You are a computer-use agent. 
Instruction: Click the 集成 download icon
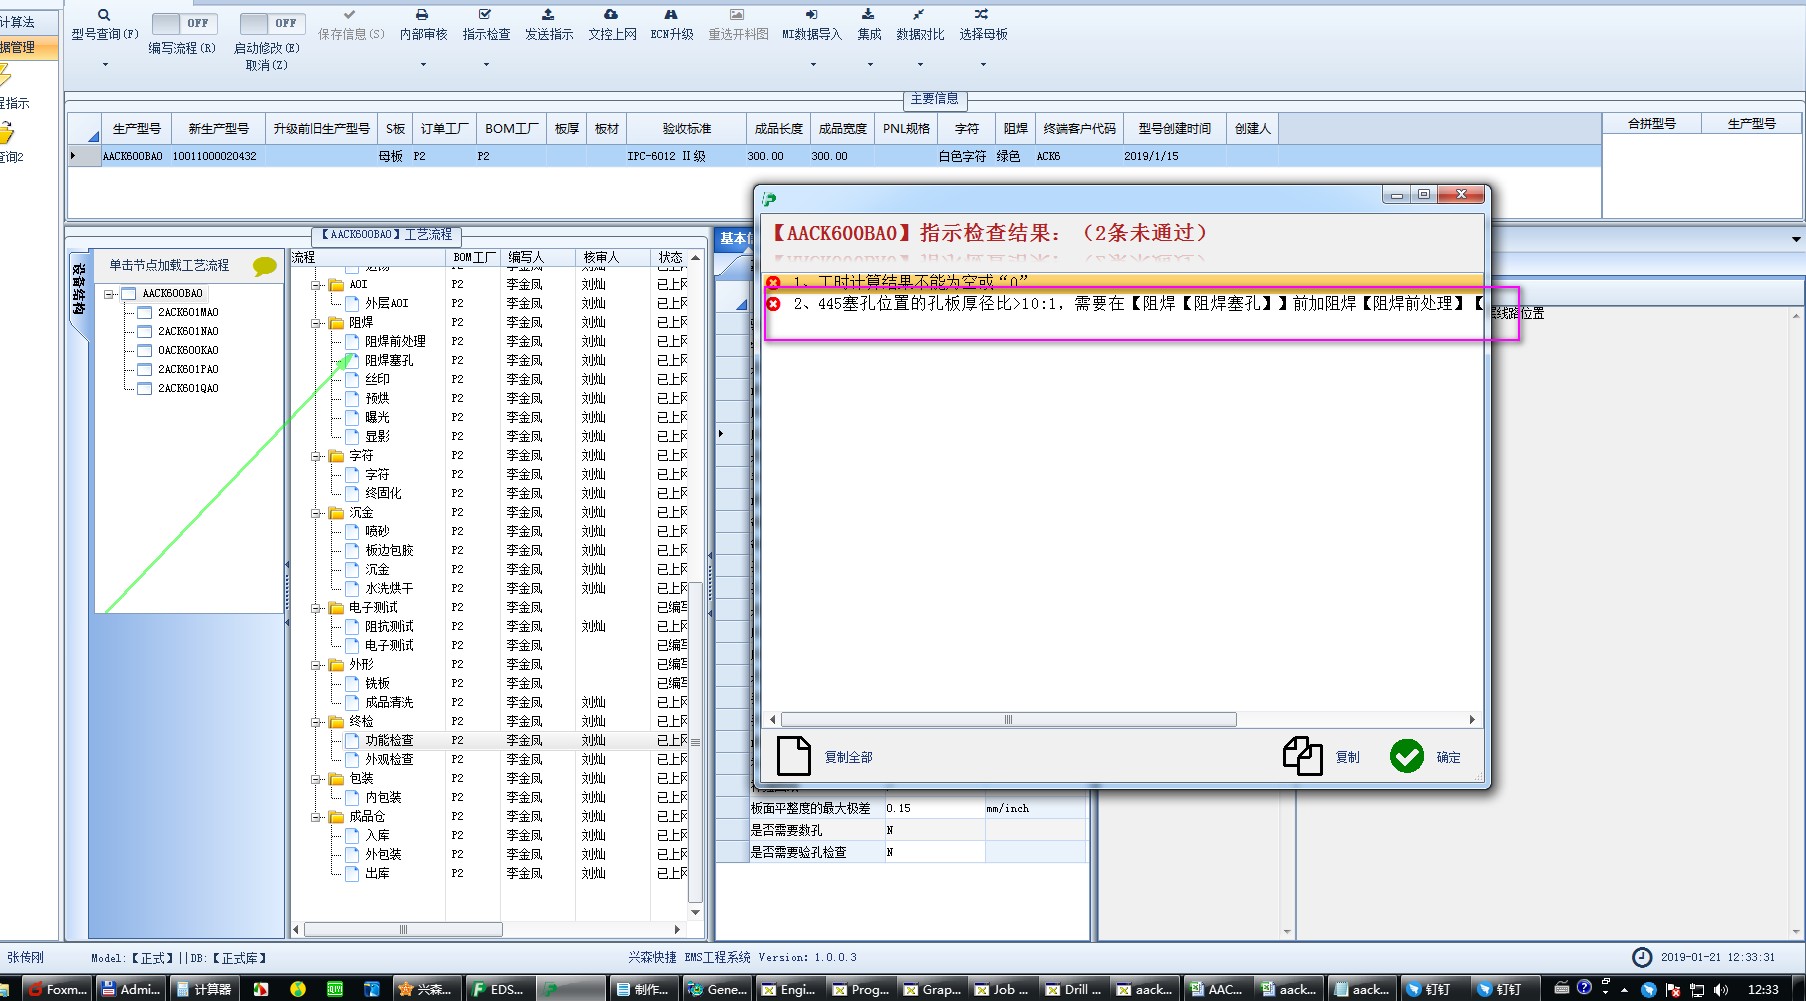[868, 15]
